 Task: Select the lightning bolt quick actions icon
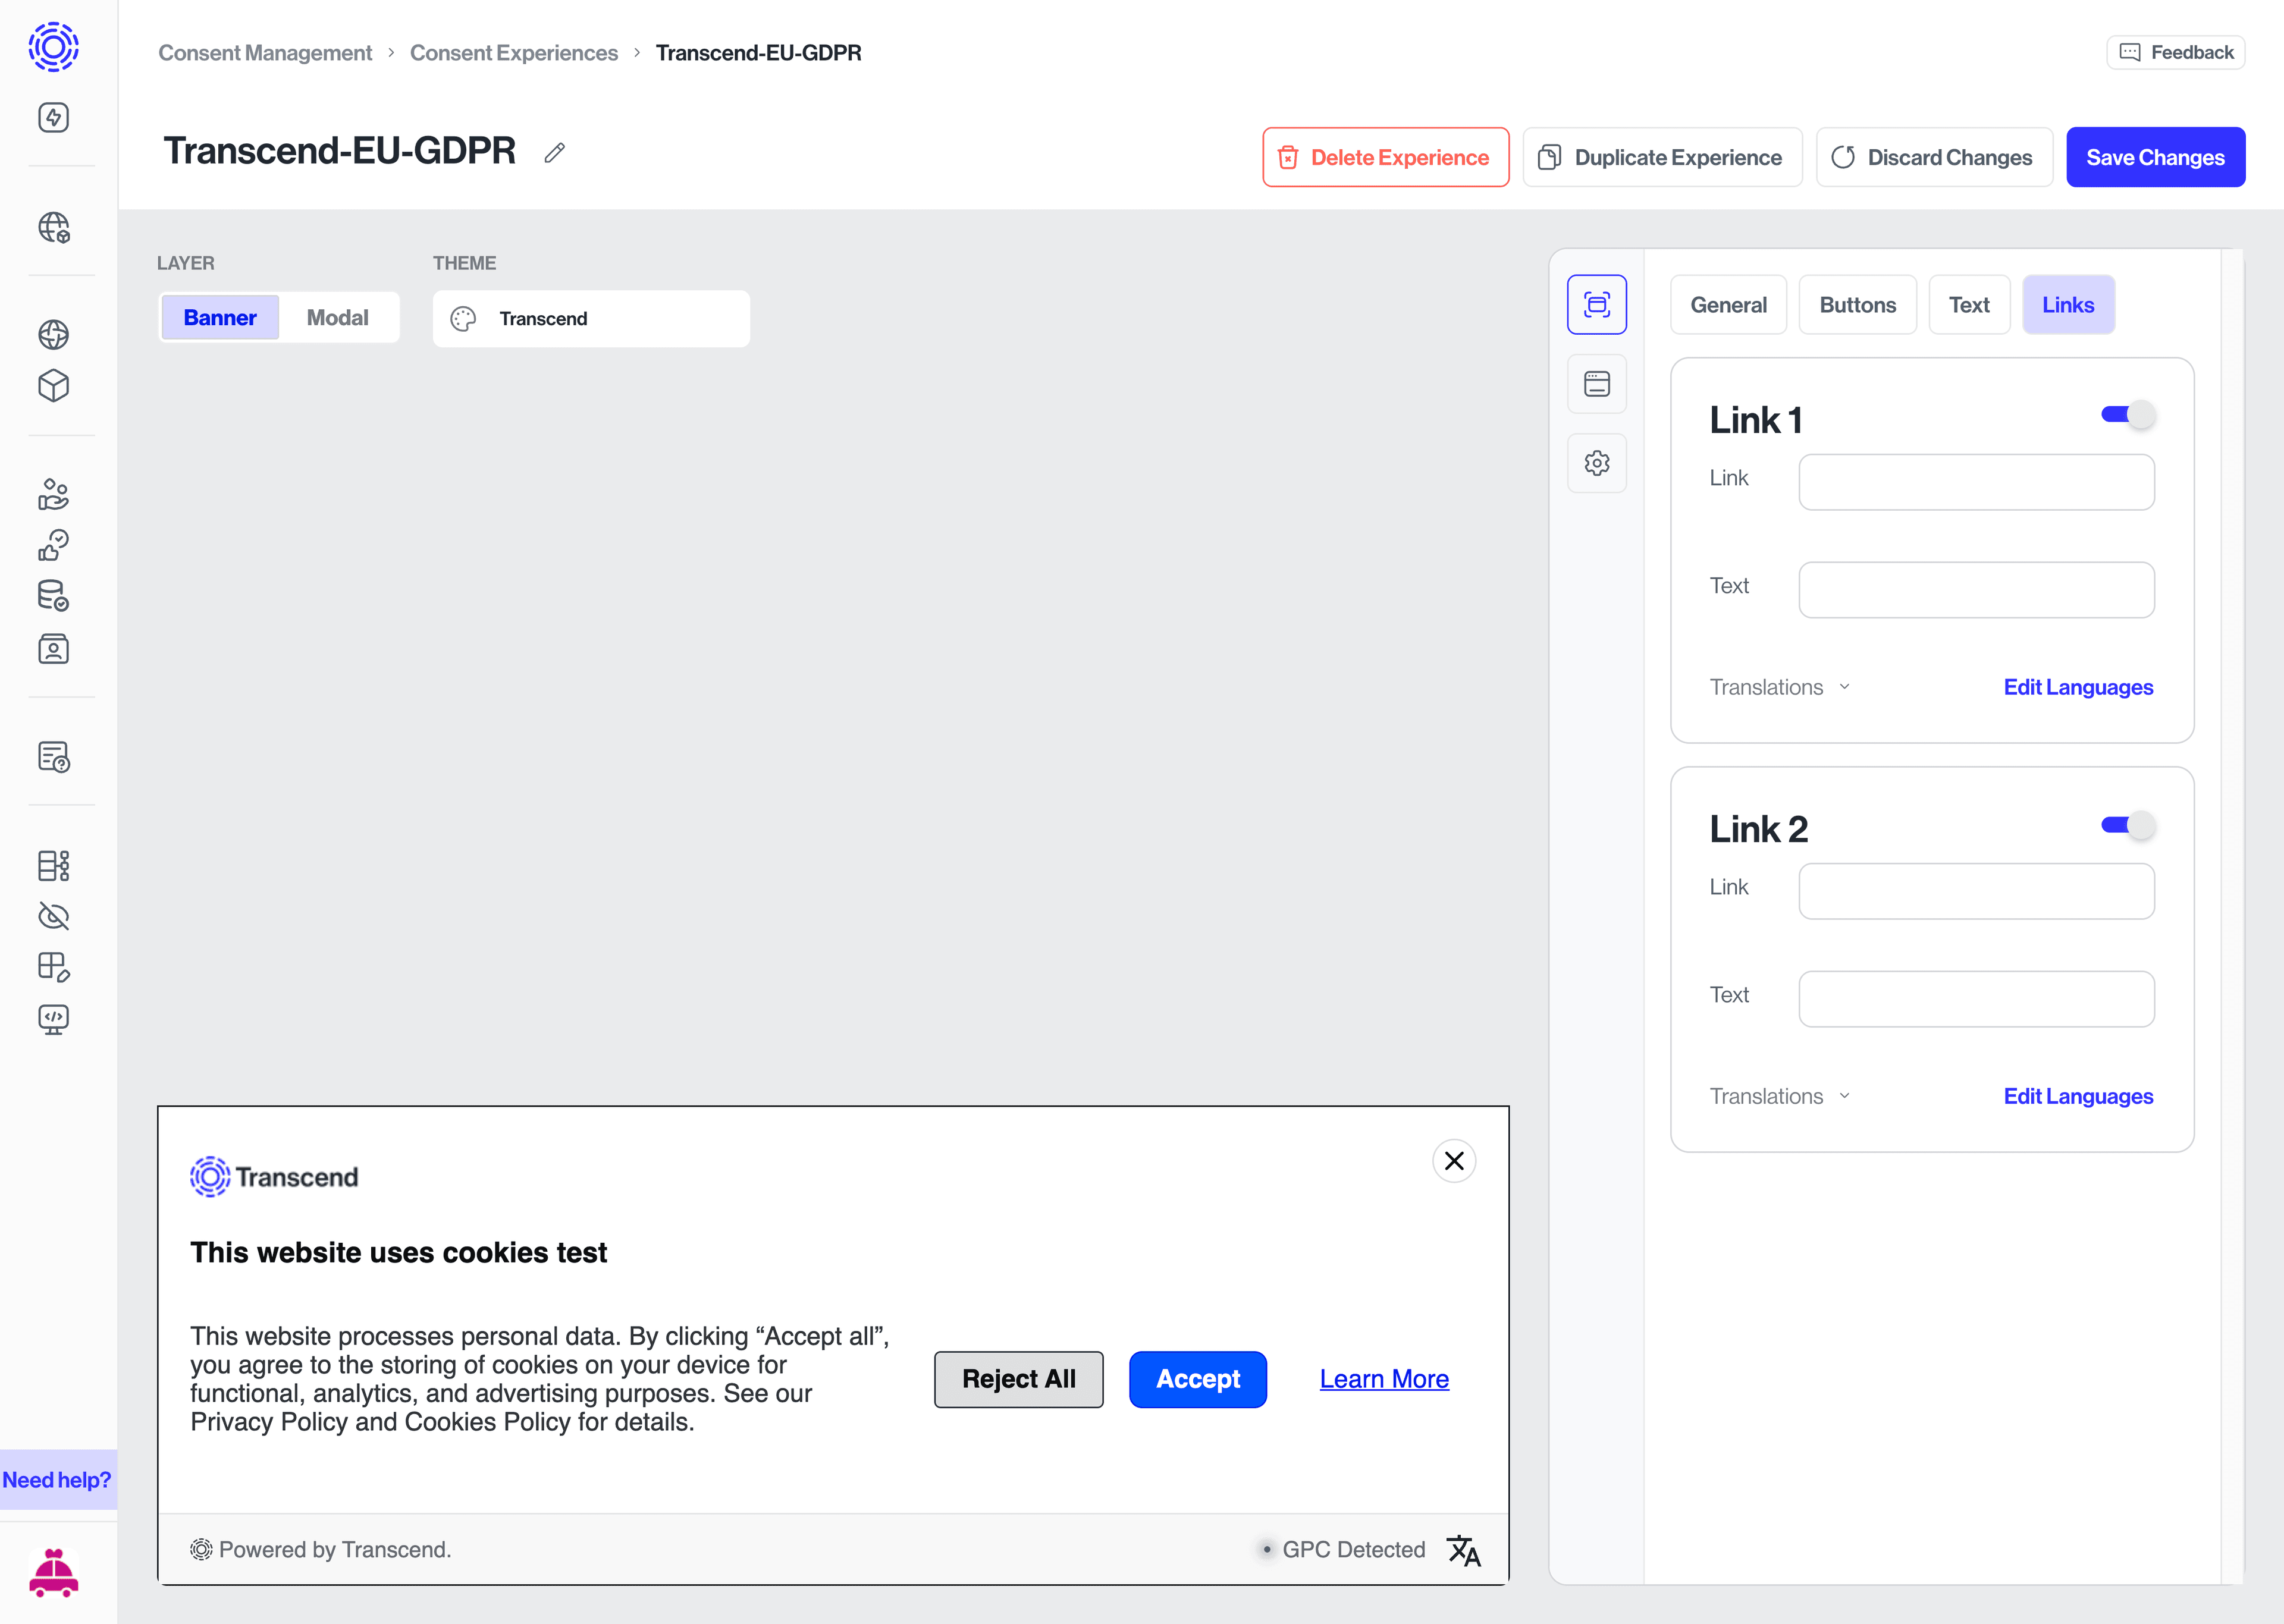tap(53, 117)
